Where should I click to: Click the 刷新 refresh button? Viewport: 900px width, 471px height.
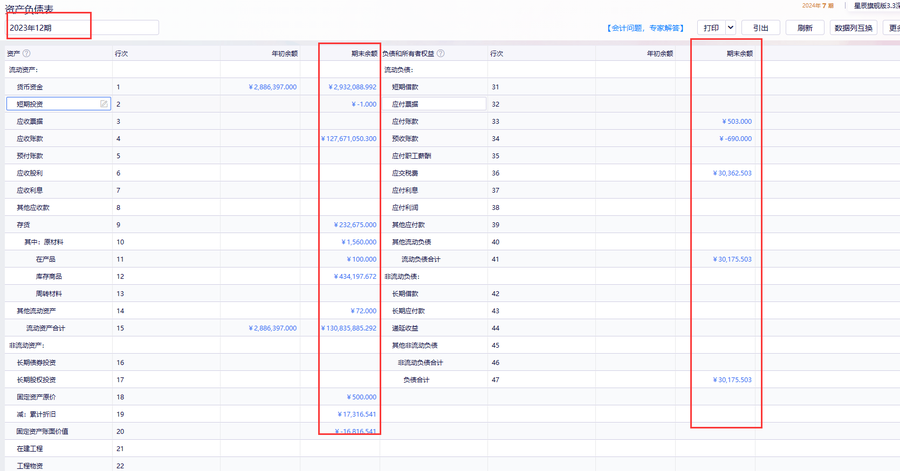point(805,28)
